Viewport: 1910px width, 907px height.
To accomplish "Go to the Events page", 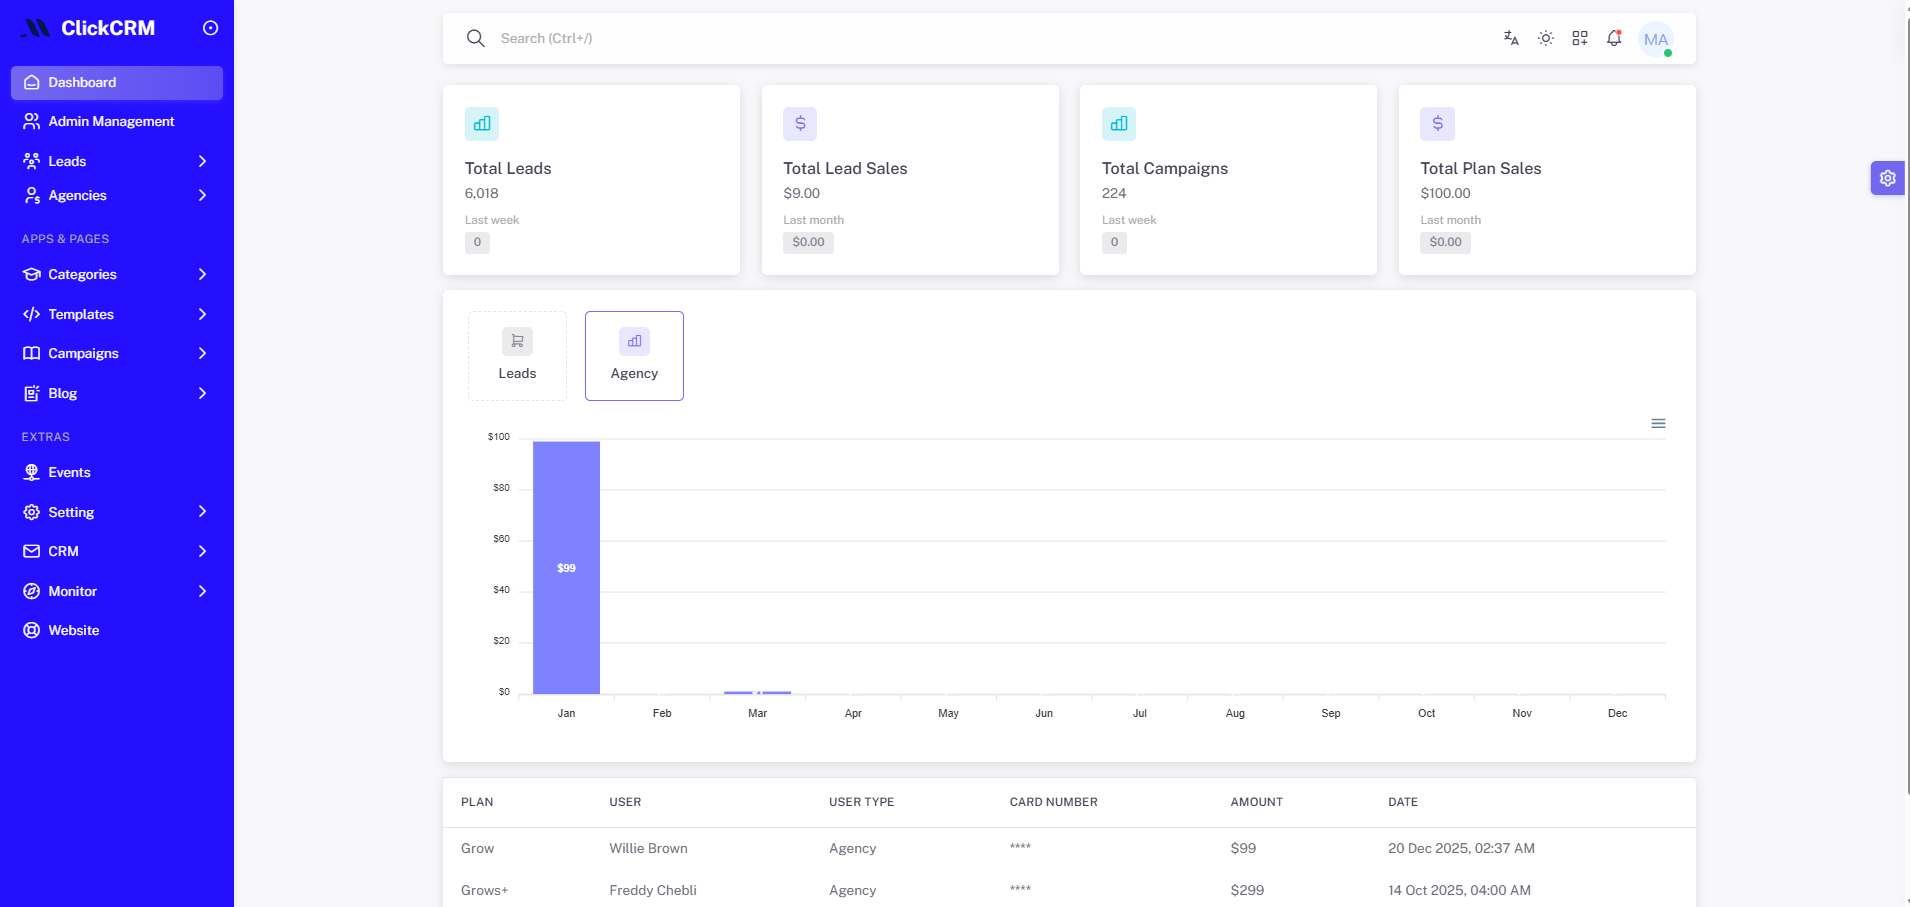I will pyautogui.click(x=69, y=472).
